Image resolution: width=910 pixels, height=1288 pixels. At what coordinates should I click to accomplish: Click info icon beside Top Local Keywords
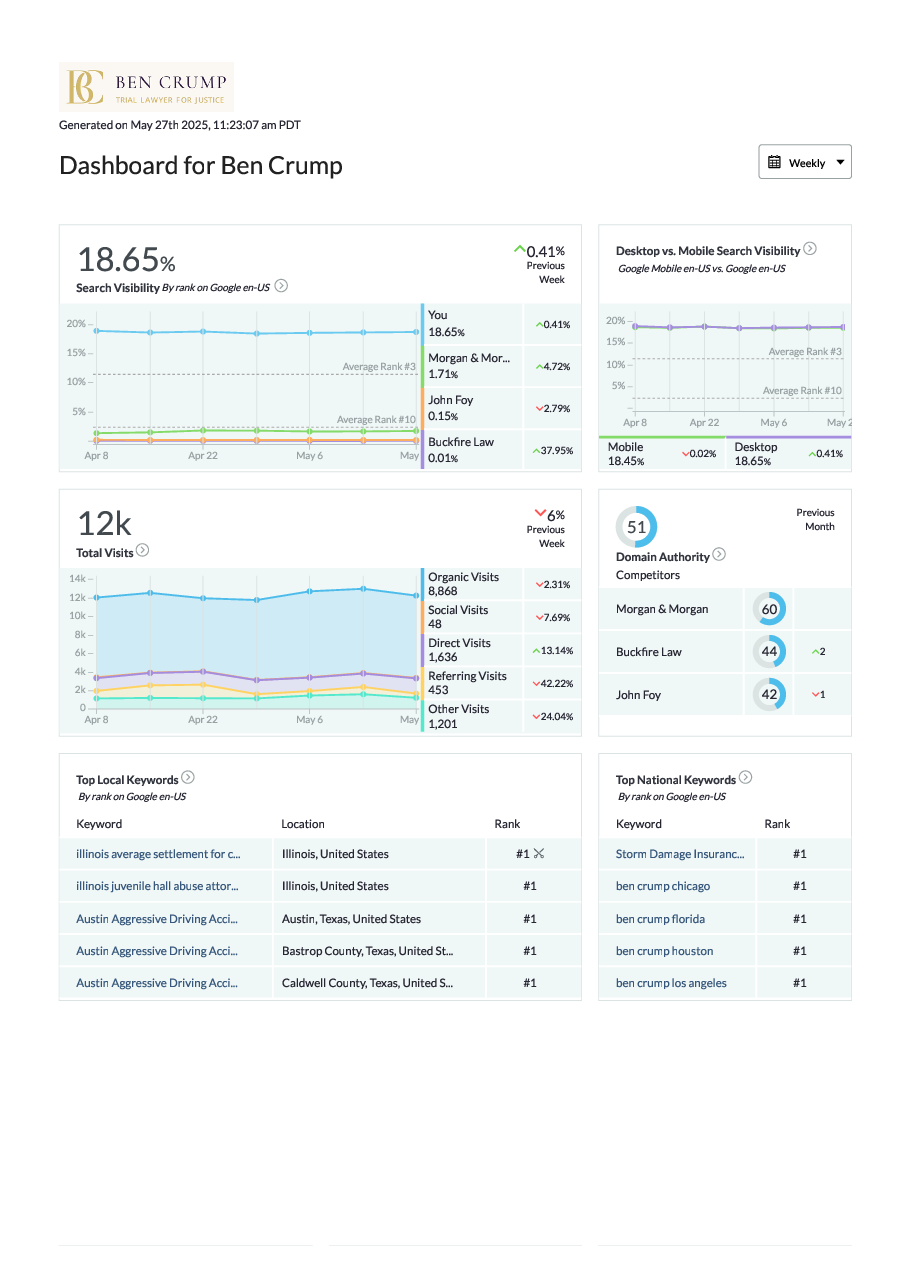[x=188, y=778]
